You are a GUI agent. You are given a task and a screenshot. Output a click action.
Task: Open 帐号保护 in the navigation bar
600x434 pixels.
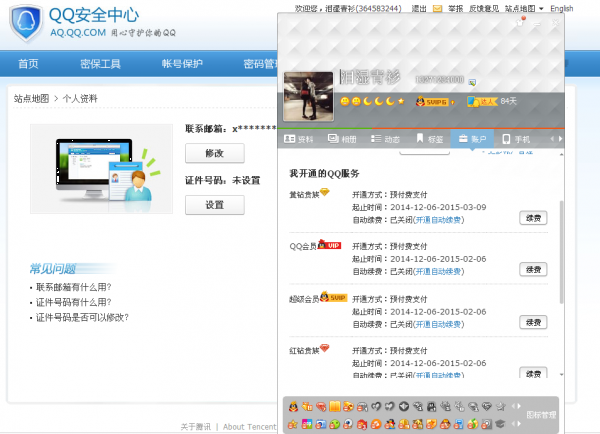coord(182,64)
